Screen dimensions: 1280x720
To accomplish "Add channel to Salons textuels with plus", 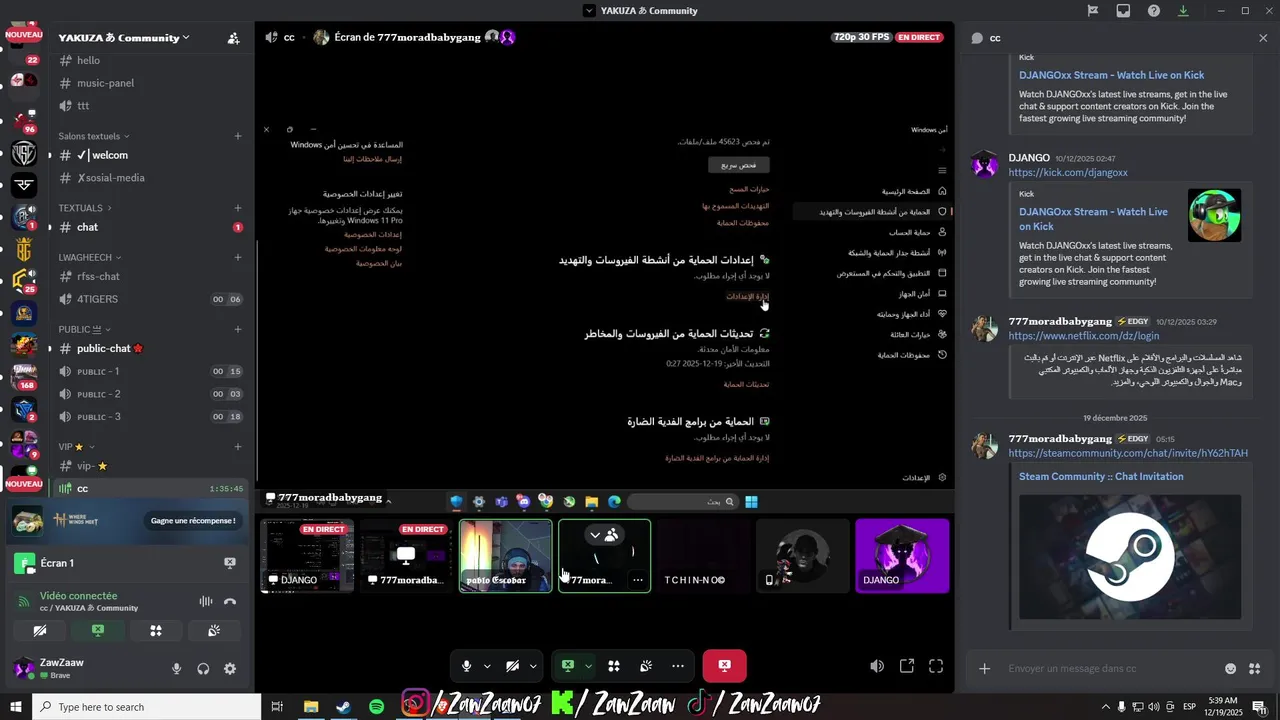I will click(238, 136).
